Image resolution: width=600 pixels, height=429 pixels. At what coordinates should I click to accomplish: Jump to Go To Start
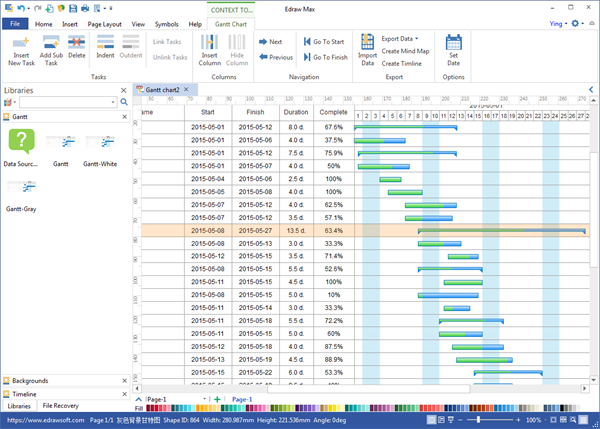325,42
